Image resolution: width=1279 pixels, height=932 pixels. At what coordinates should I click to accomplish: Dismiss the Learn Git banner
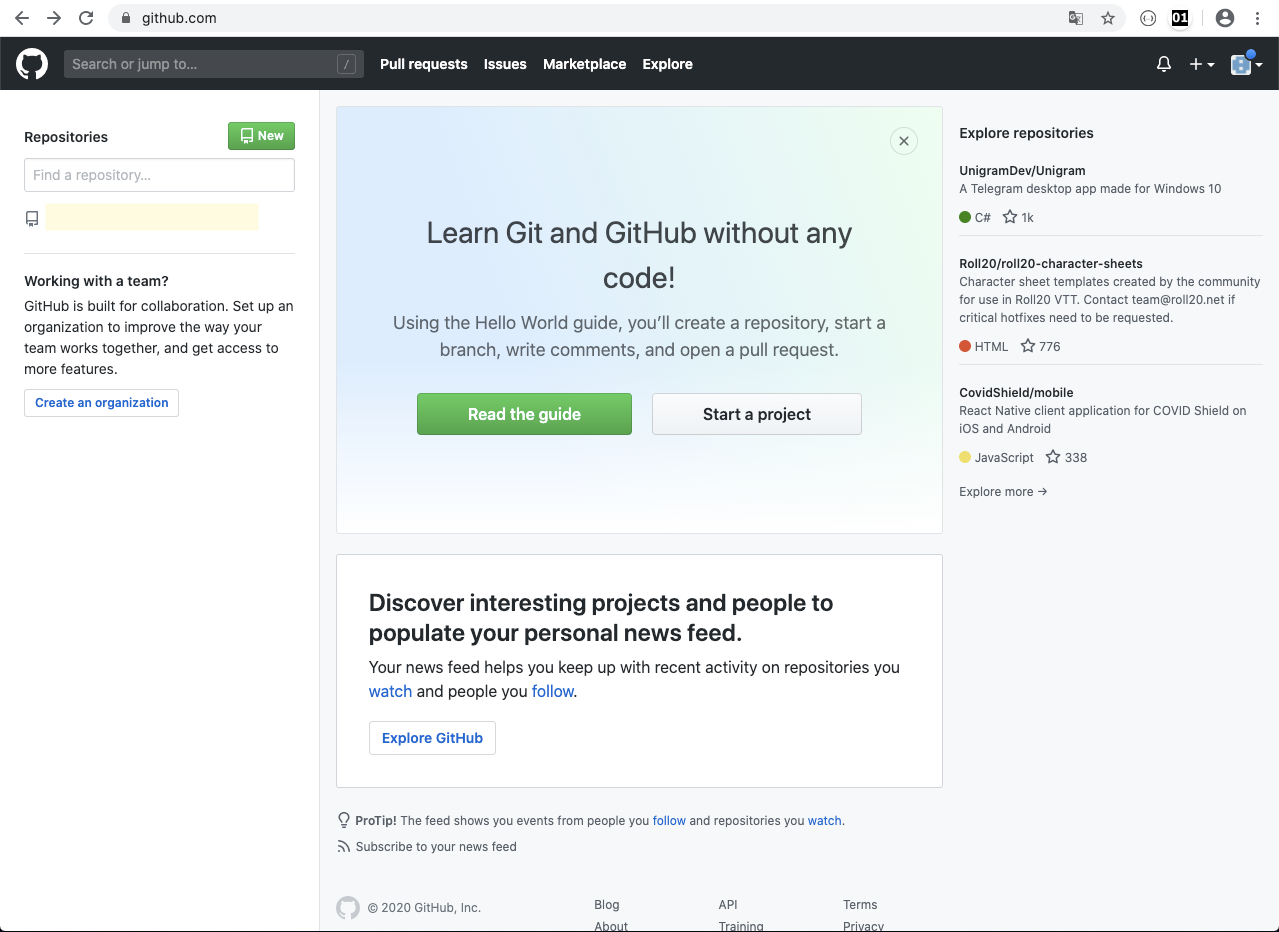click(x=904, y=141)
